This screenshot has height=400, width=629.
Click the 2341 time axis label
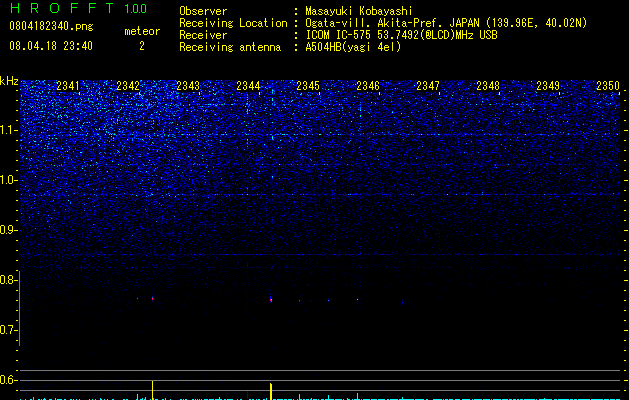coord(68,86)
